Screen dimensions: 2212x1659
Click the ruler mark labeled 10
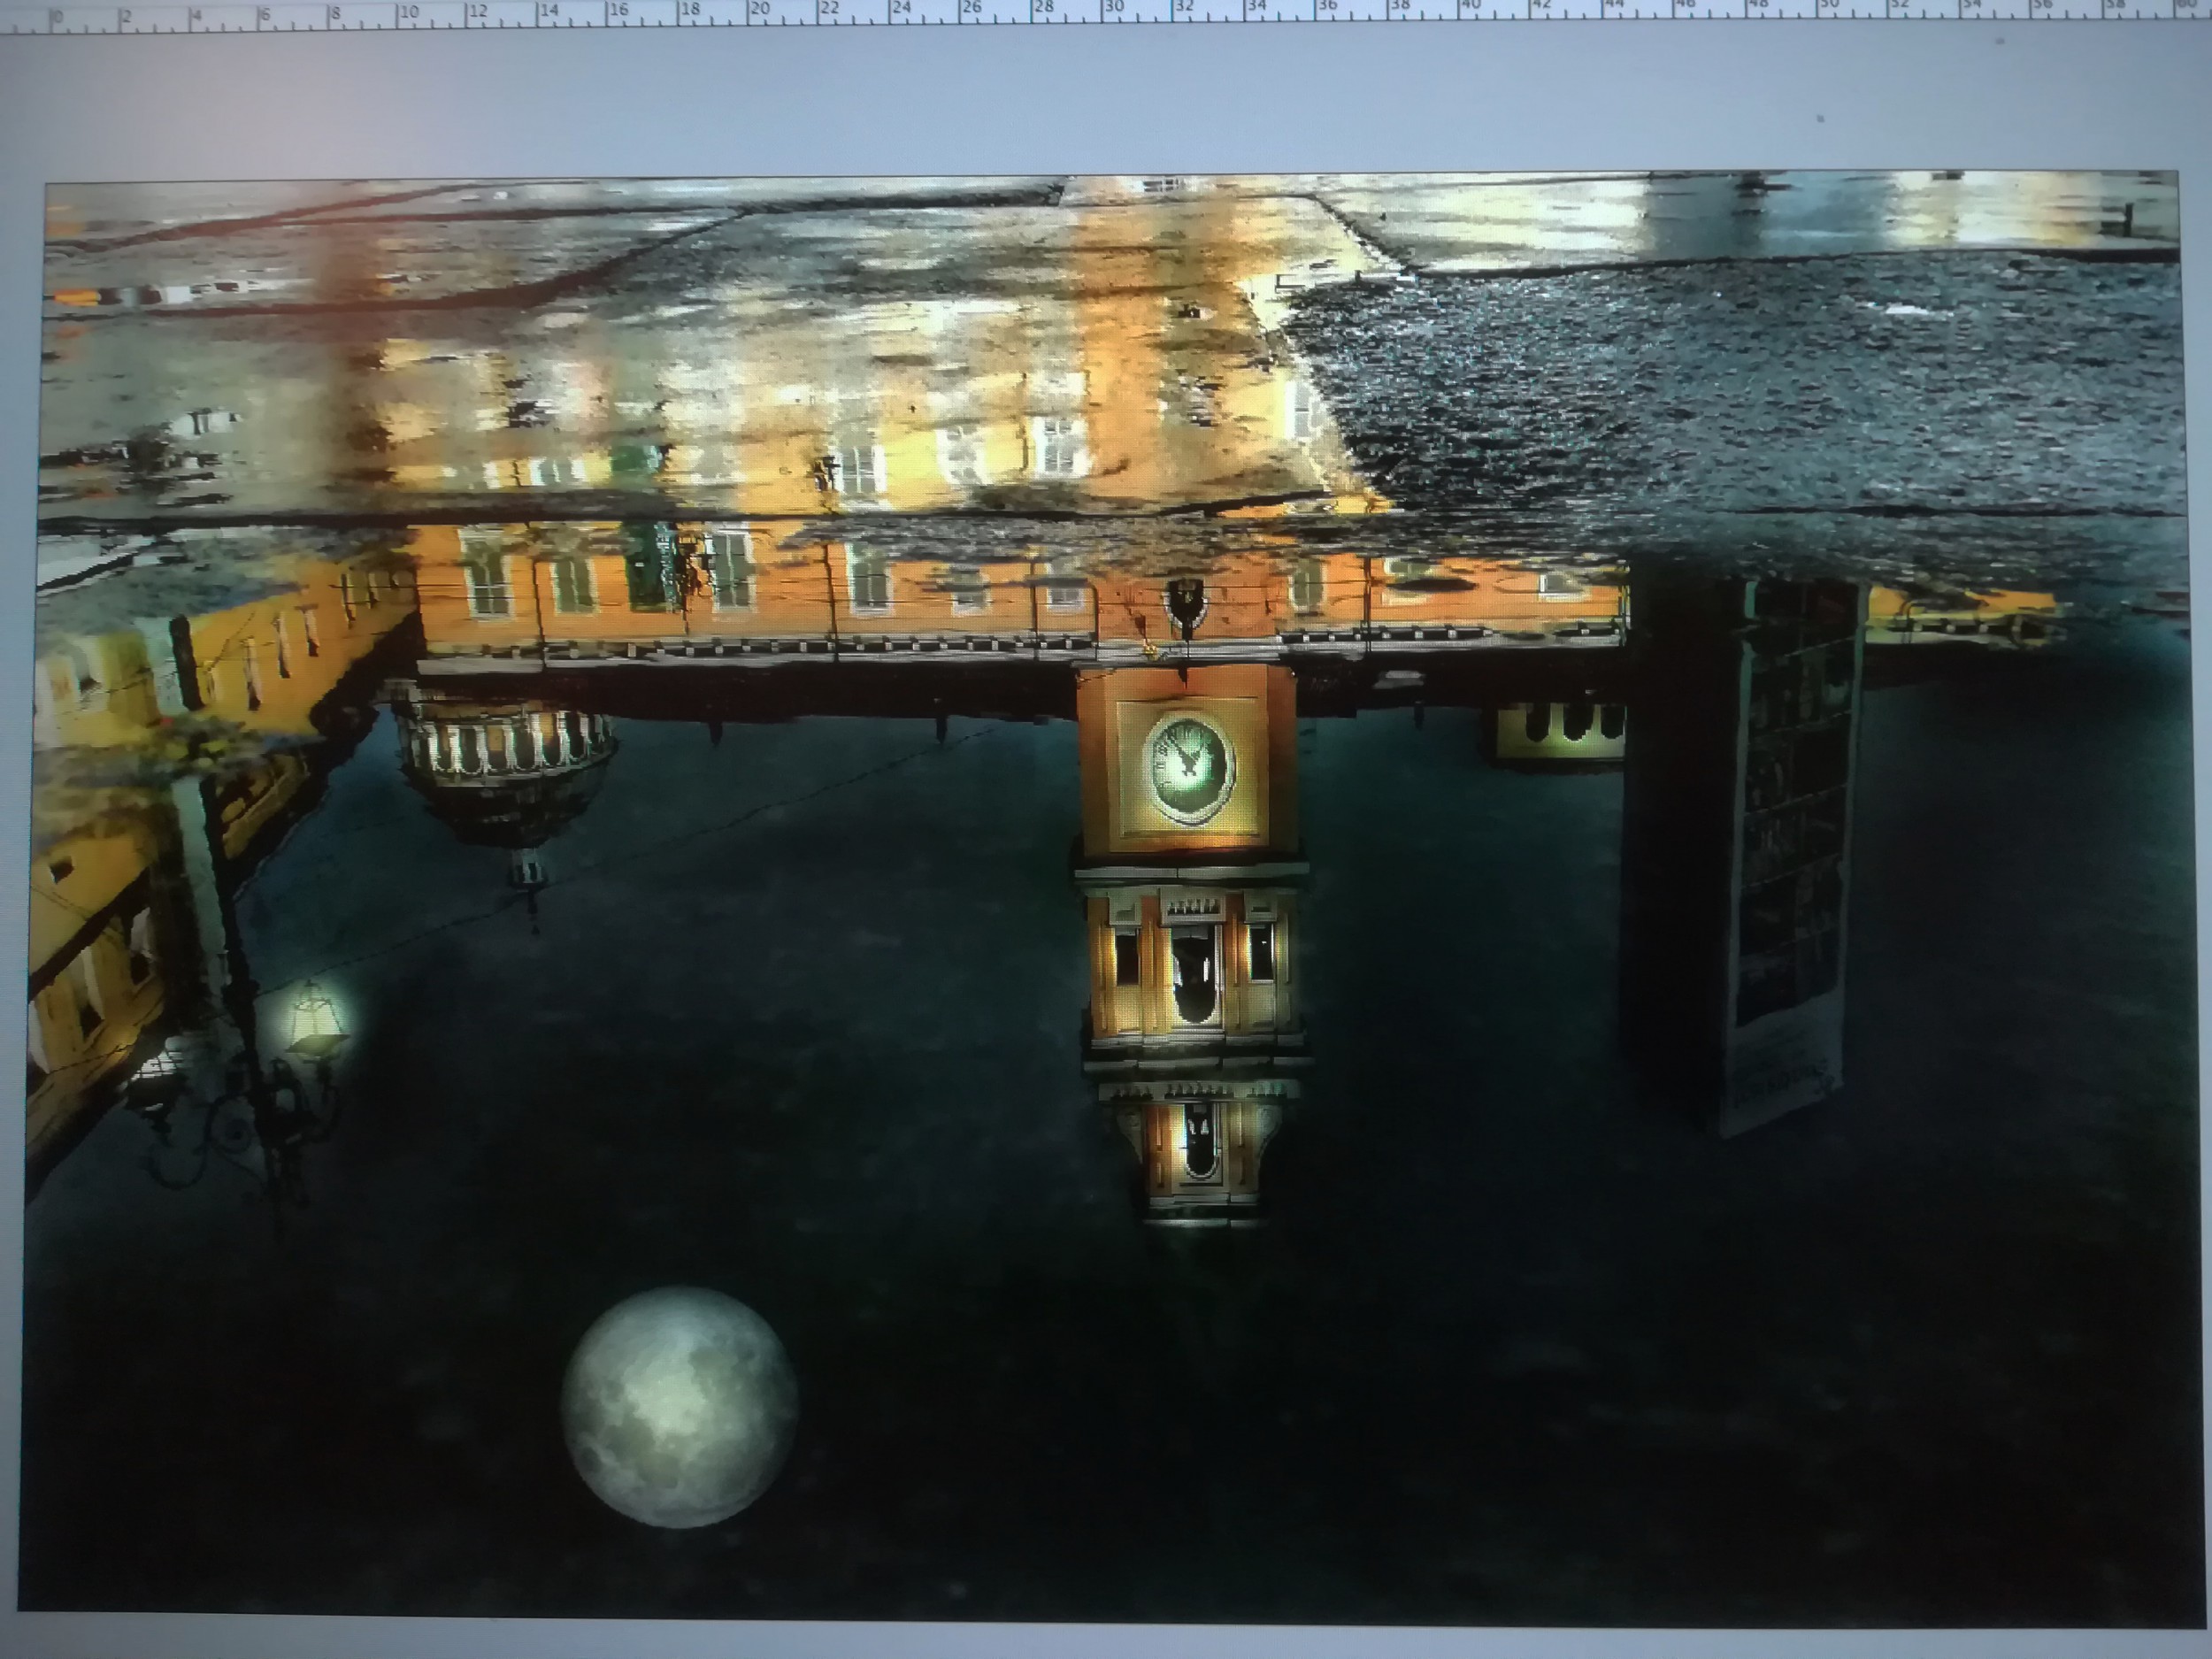click(406, 14)
